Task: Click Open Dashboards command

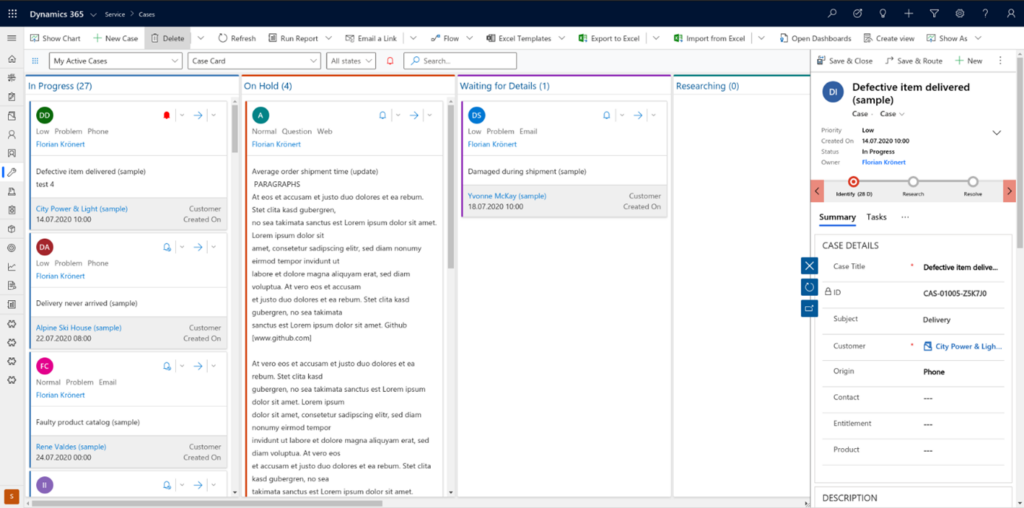Action: [815, 39]
